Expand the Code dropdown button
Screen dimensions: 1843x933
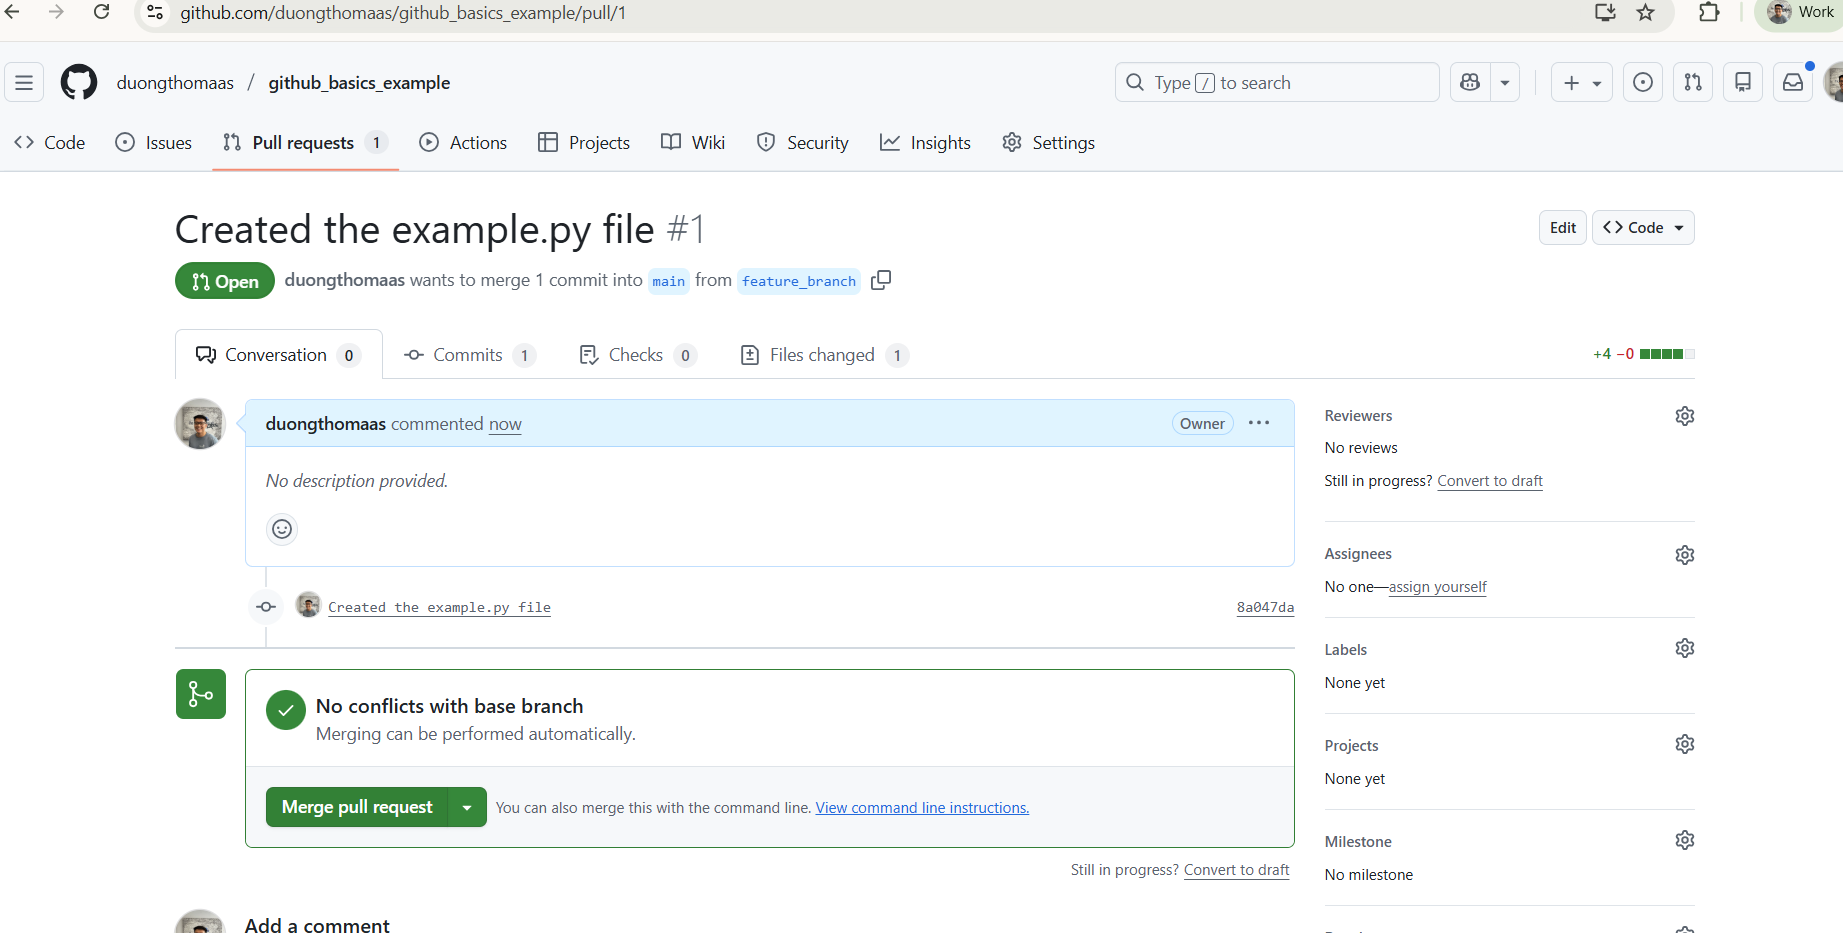pyautogui.click(x=1643, y=228)
